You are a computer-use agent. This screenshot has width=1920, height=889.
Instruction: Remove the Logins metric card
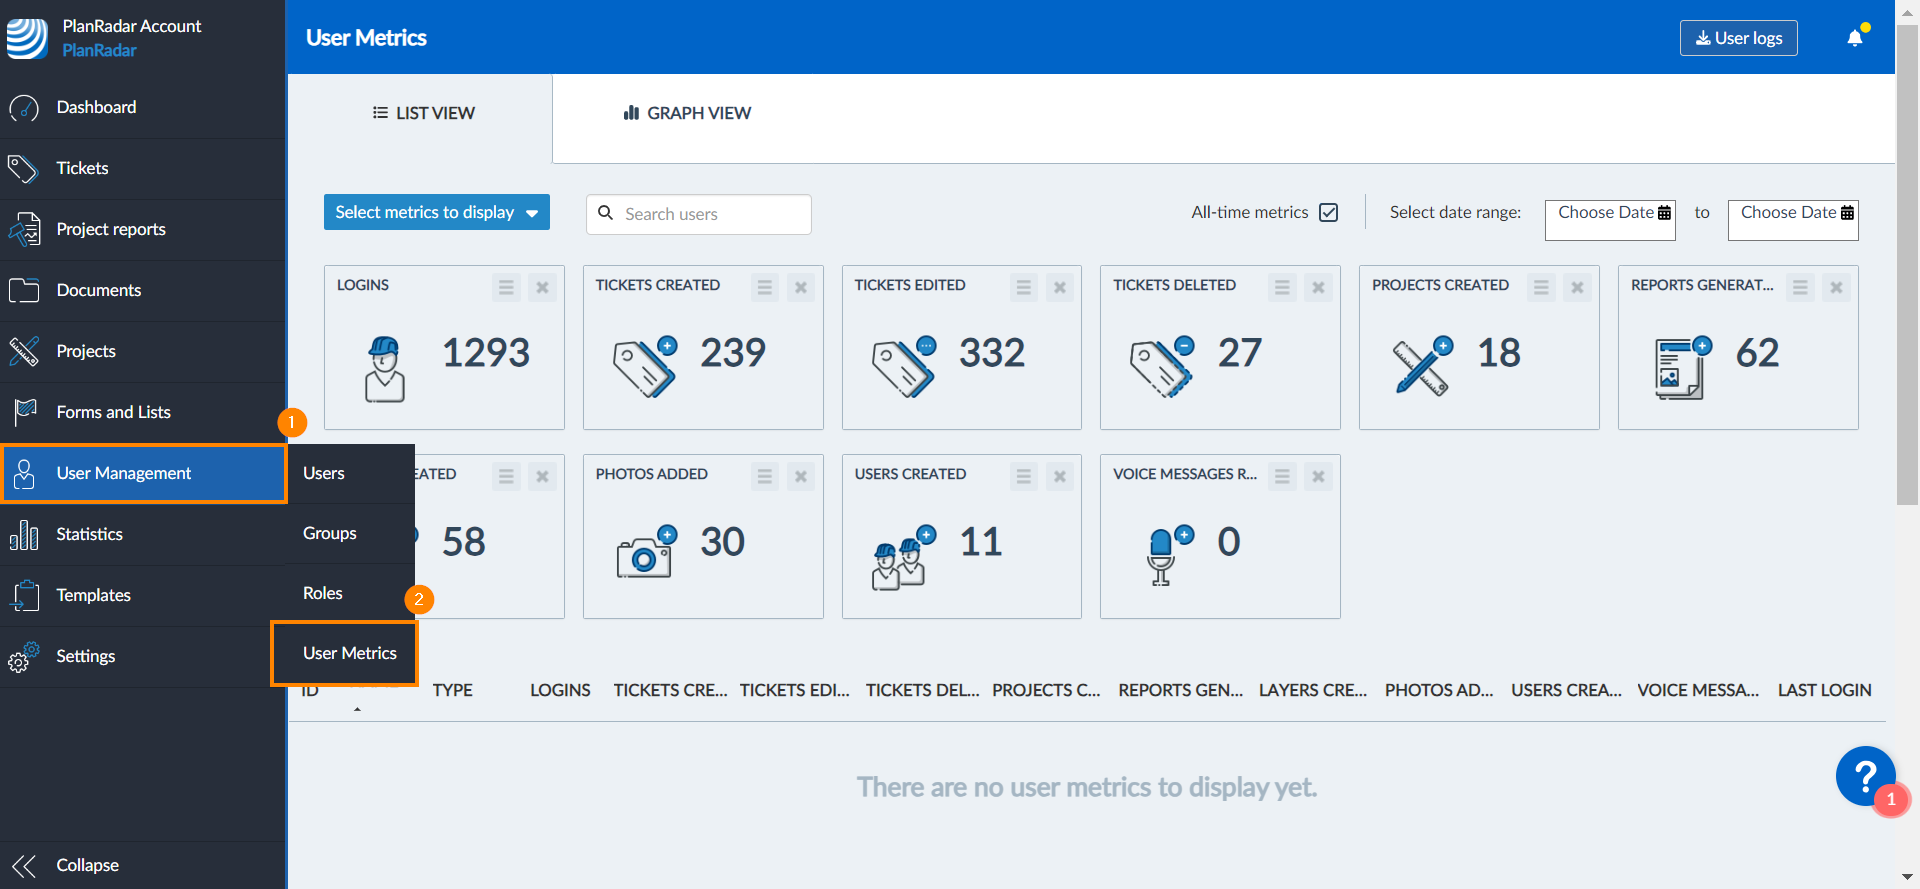tap(542, 288)
